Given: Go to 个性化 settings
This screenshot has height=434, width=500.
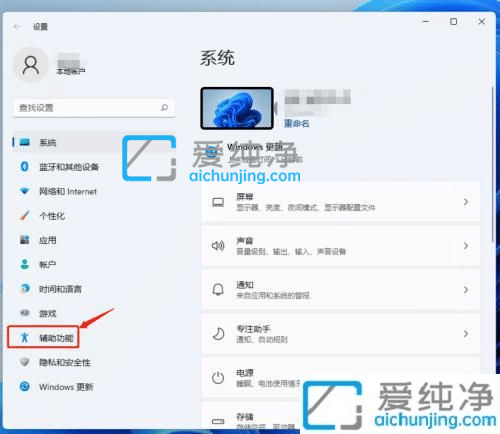Looking at the screenshot, I should point(52,216).
